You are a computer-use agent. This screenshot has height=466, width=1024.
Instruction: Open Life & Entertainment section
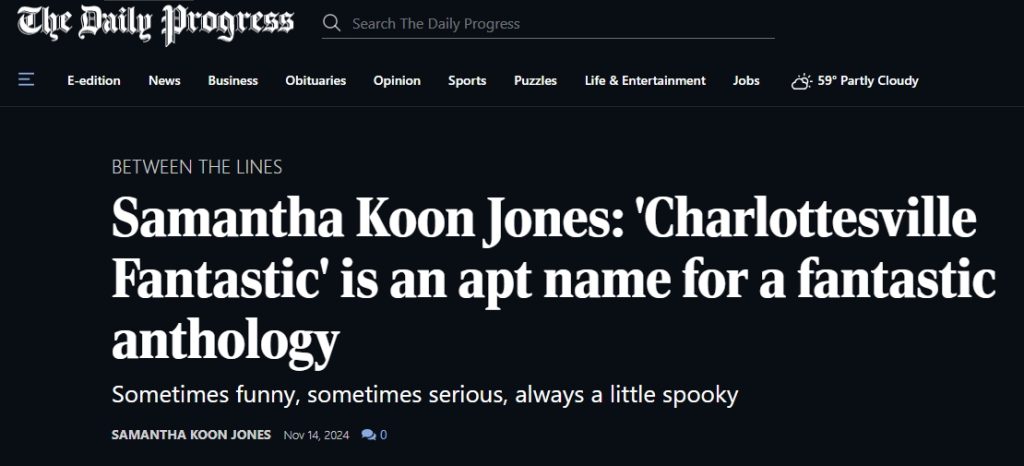645,81
